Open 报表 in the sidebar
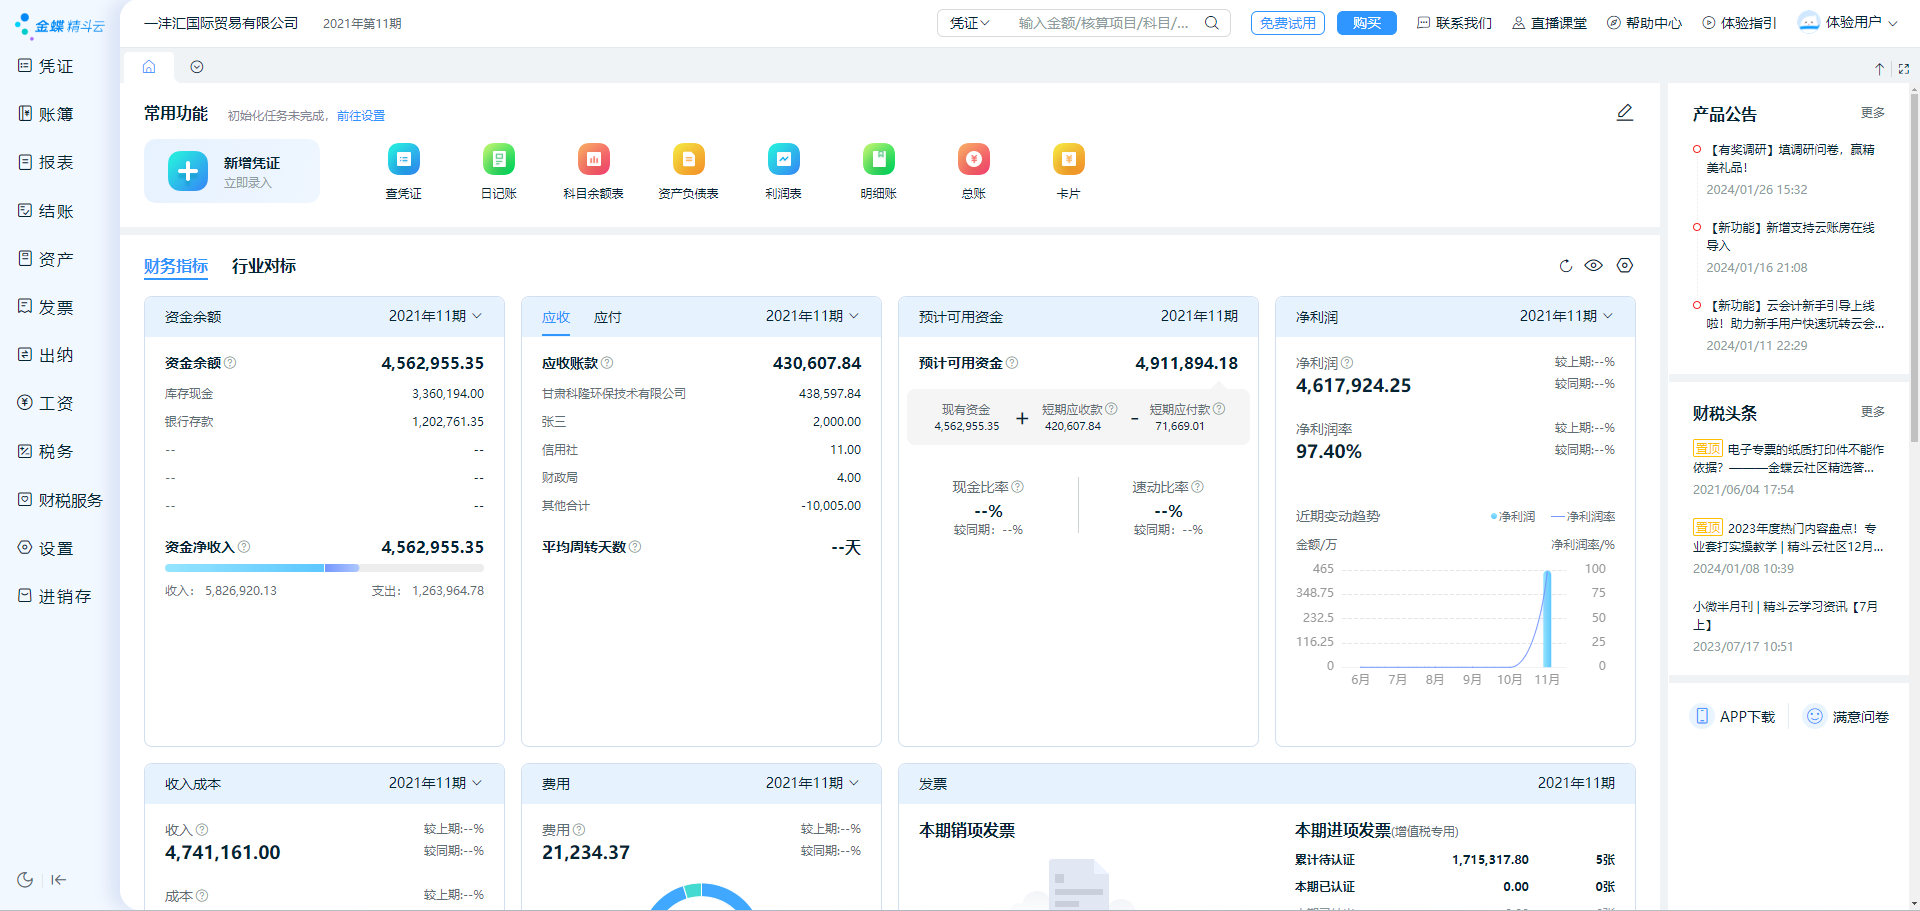This screenshot has height=911, width=1920. click(x=46, y=162)
